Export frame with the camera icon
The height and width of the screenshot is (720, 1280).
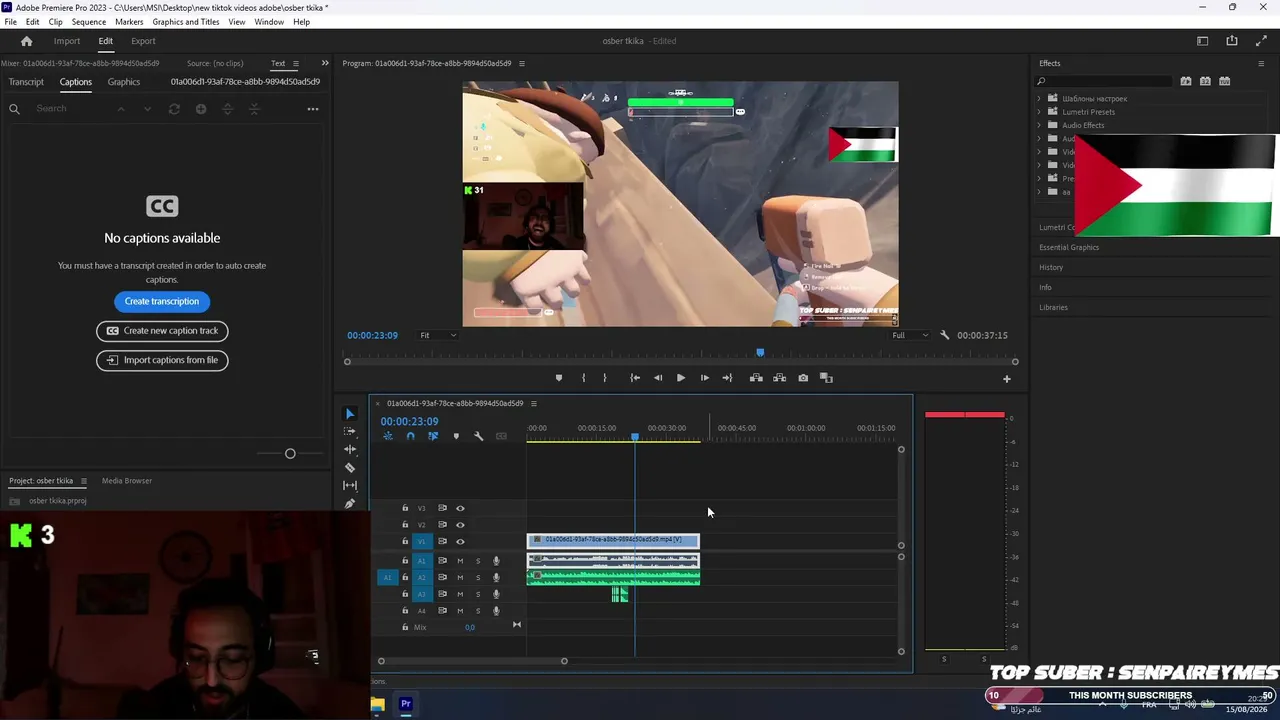(803, 378)
